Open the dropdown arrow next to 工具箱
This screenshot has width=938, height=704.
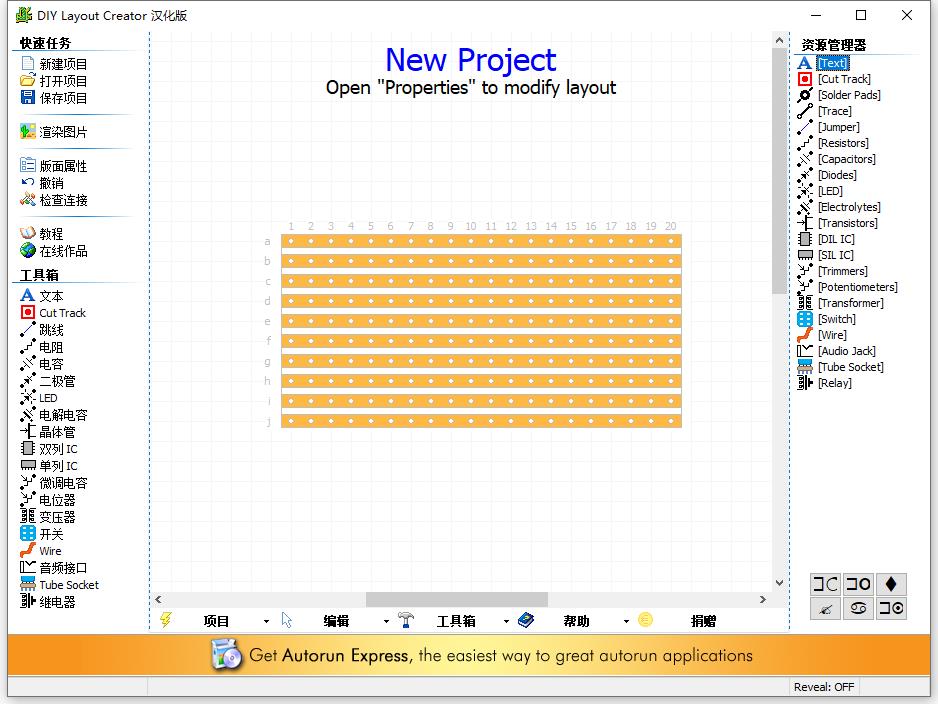[x=507, y=620]
